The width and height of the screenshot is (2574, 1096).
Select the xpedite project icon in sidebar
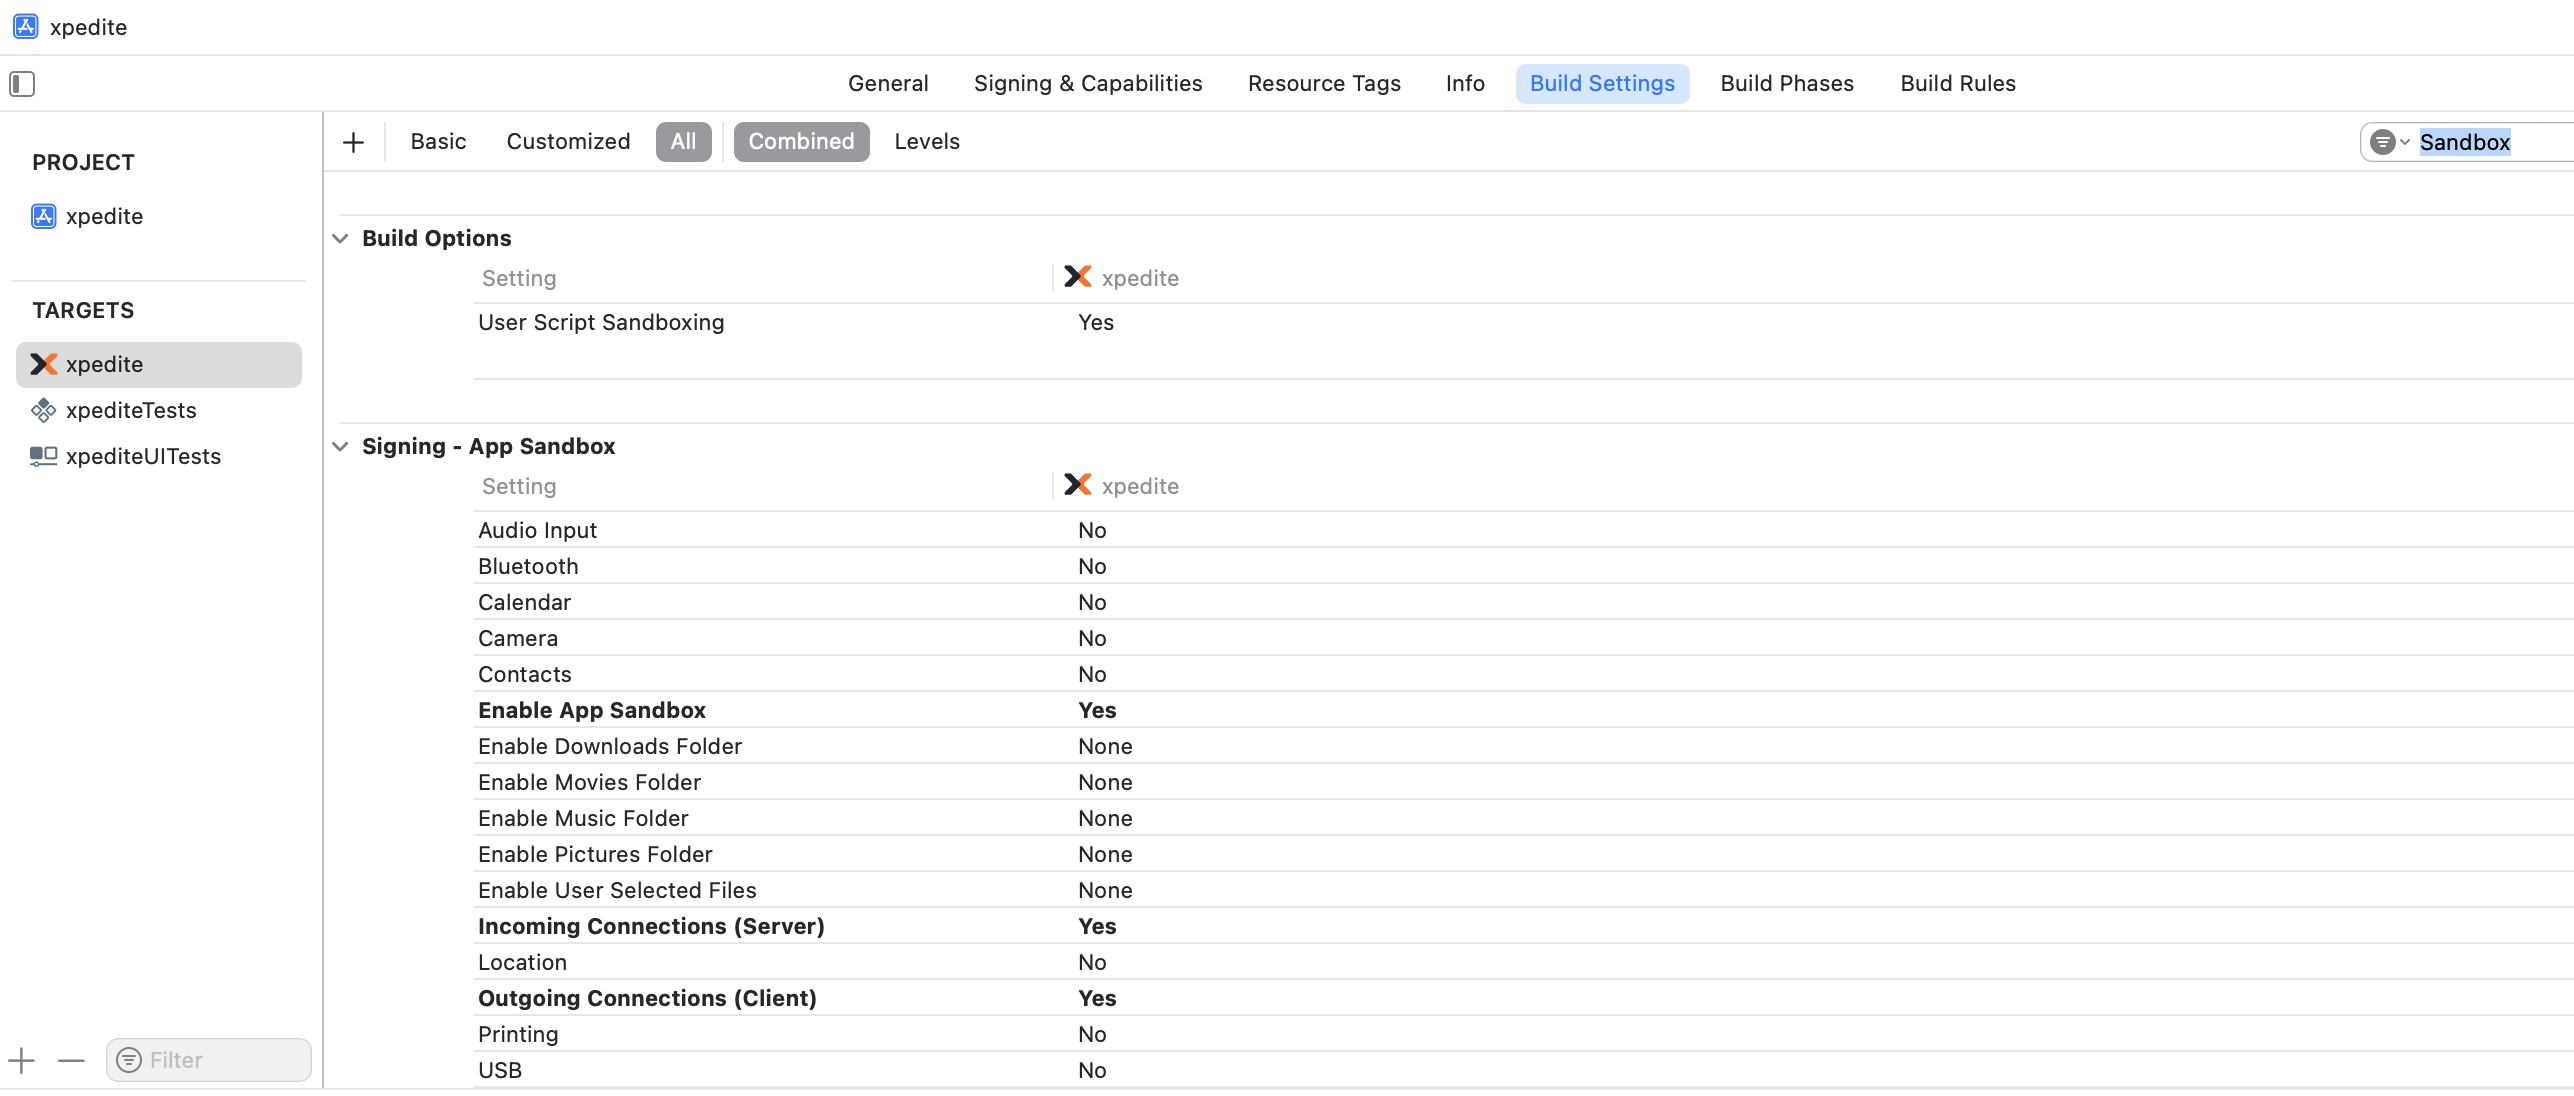43,217
